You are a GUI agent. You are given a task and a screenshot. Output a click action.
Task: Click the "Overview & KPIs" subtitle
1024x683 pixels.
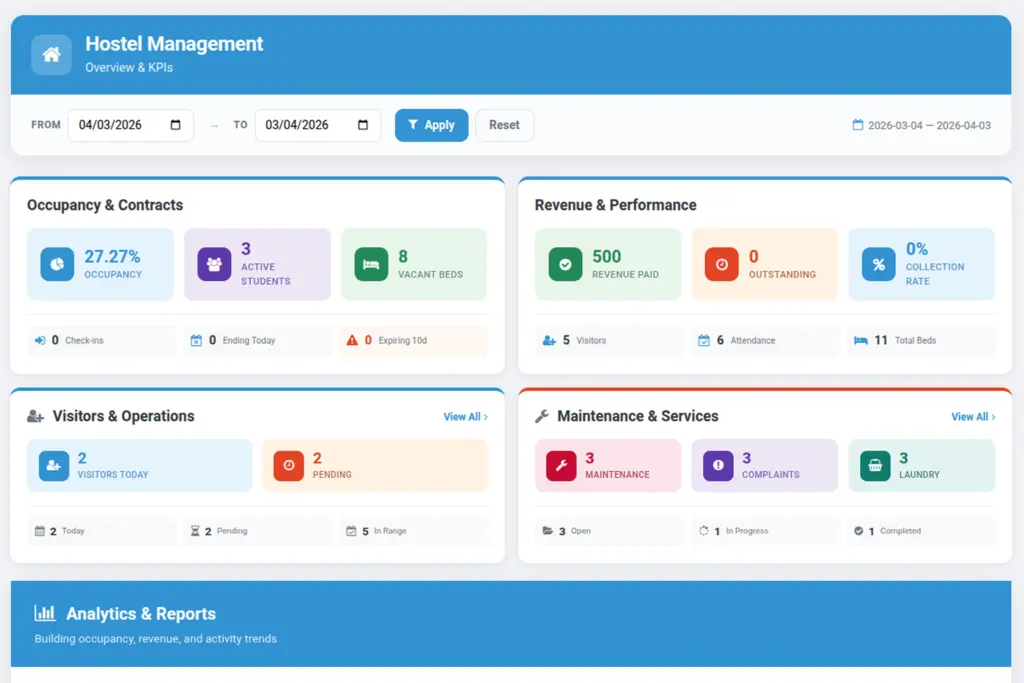tap(129, 67)
